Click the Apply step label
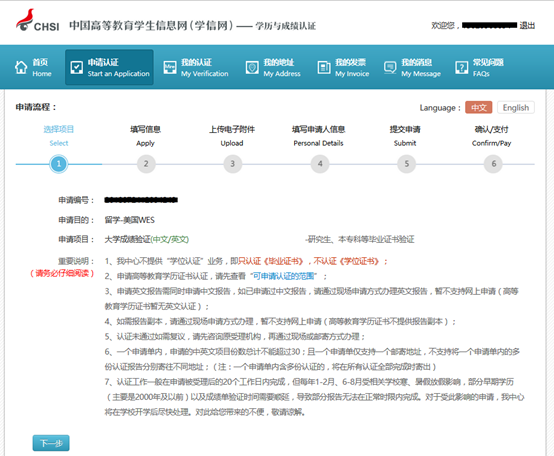The height and width of the screenshot is (456, 554). pyautogui.click(x=145, y=143)
